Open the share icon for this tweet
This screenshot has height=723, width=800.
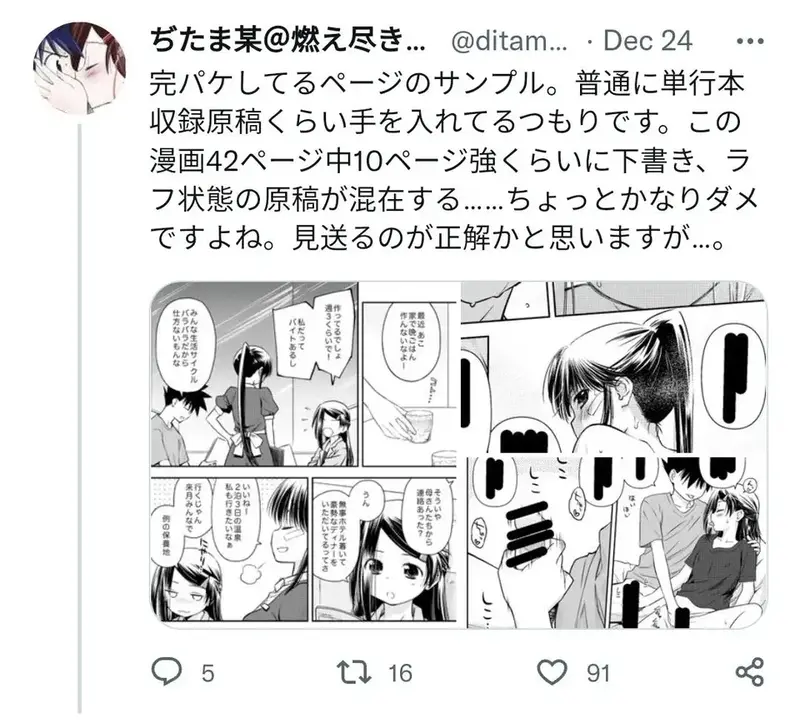pyautogui.click(x=749, y=672)
